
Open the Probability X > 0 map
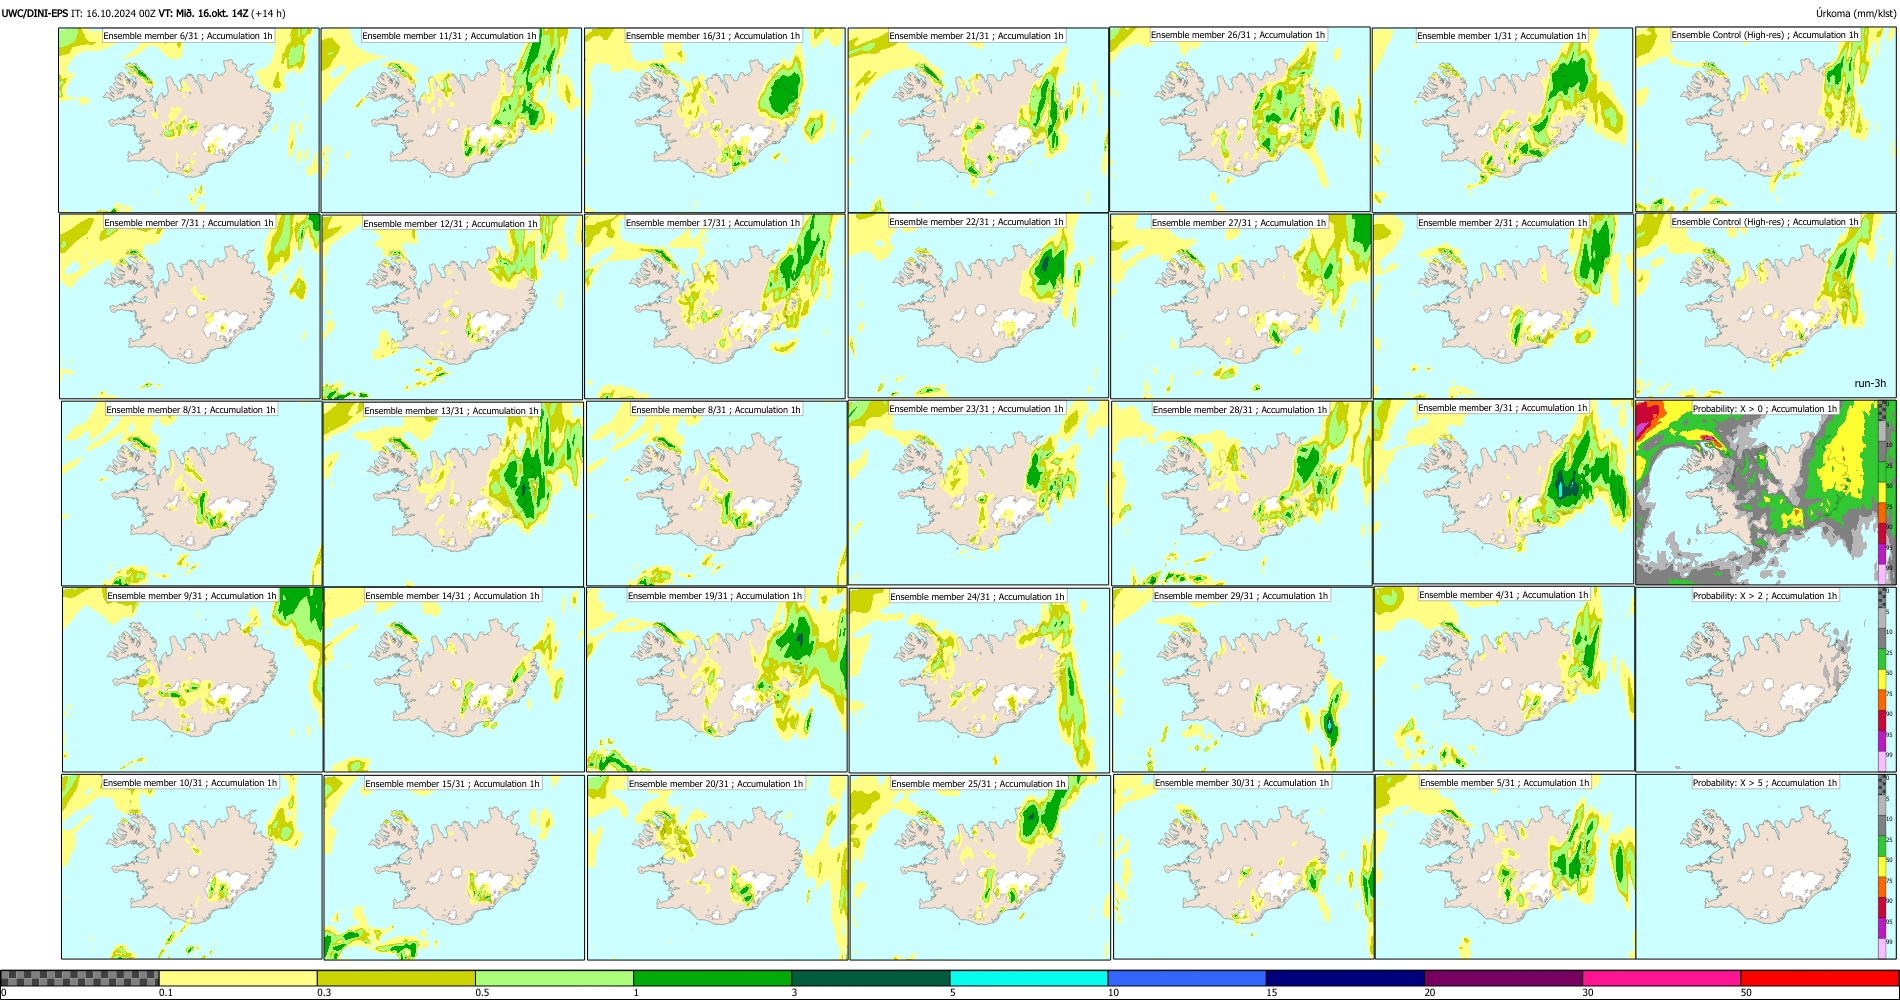(1765, 493)
